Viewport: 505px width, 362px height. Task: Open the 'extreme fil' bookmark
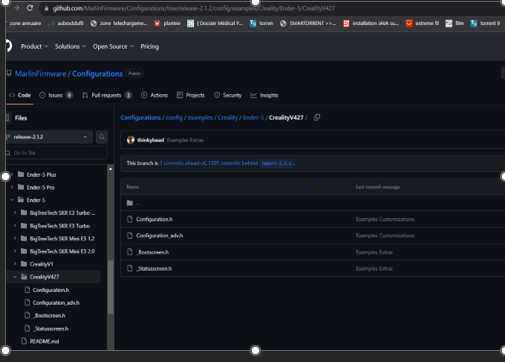pos(422,23)
